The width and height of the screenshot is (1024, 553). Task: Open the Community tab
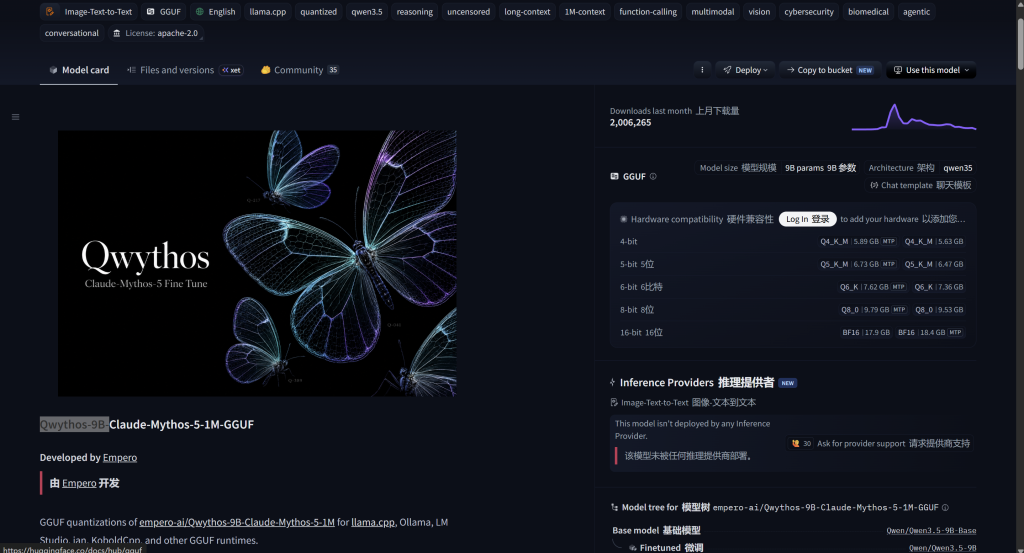coord(299,70)
